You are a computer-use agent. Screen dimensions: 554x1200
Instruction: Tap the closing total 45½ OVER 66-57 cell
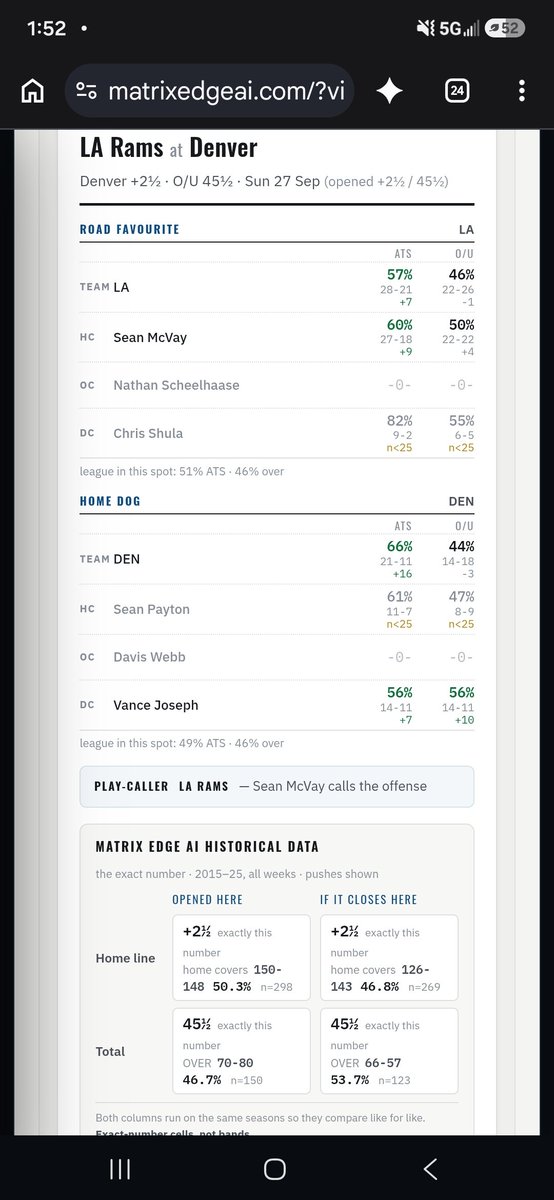click(x=389, y=1051)
